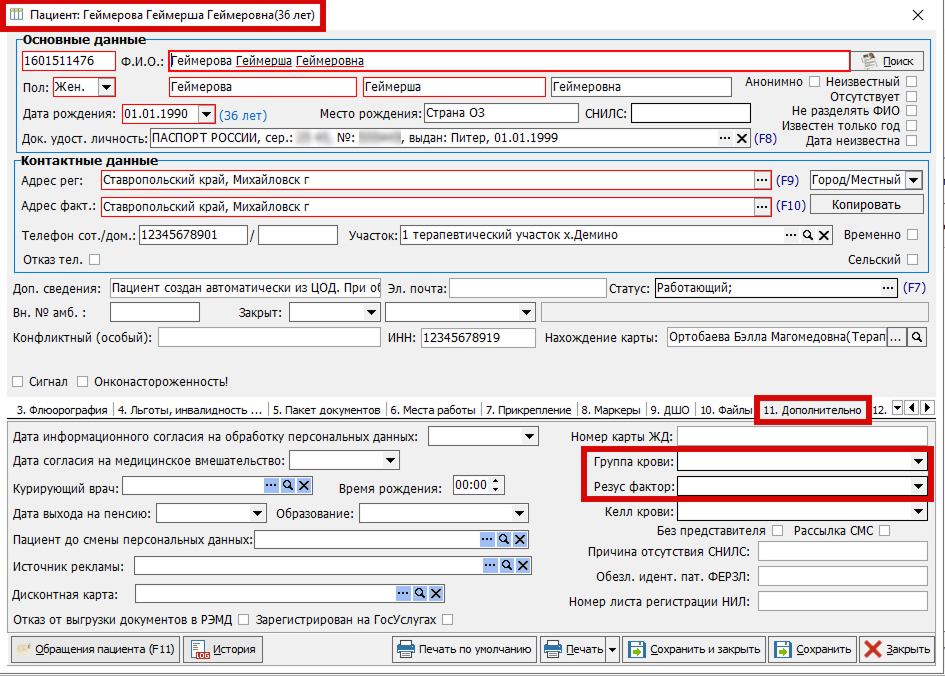Open actual address ellipsis selector

tap(762, 207)
